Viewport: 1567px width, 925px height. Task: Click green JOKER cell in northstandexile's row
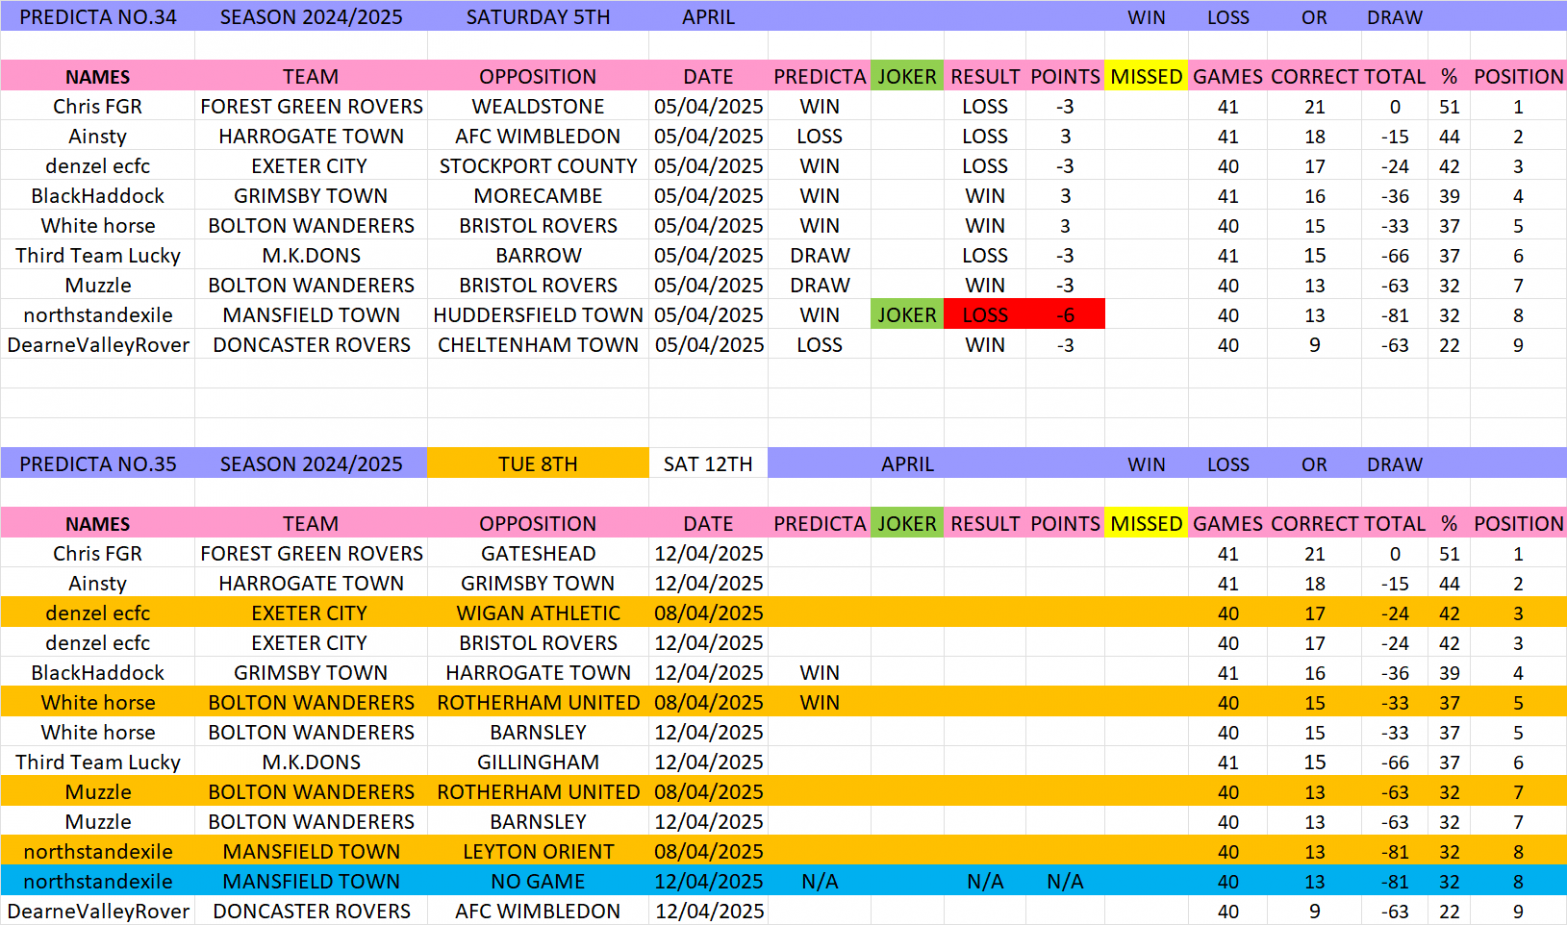coord(907,315)
